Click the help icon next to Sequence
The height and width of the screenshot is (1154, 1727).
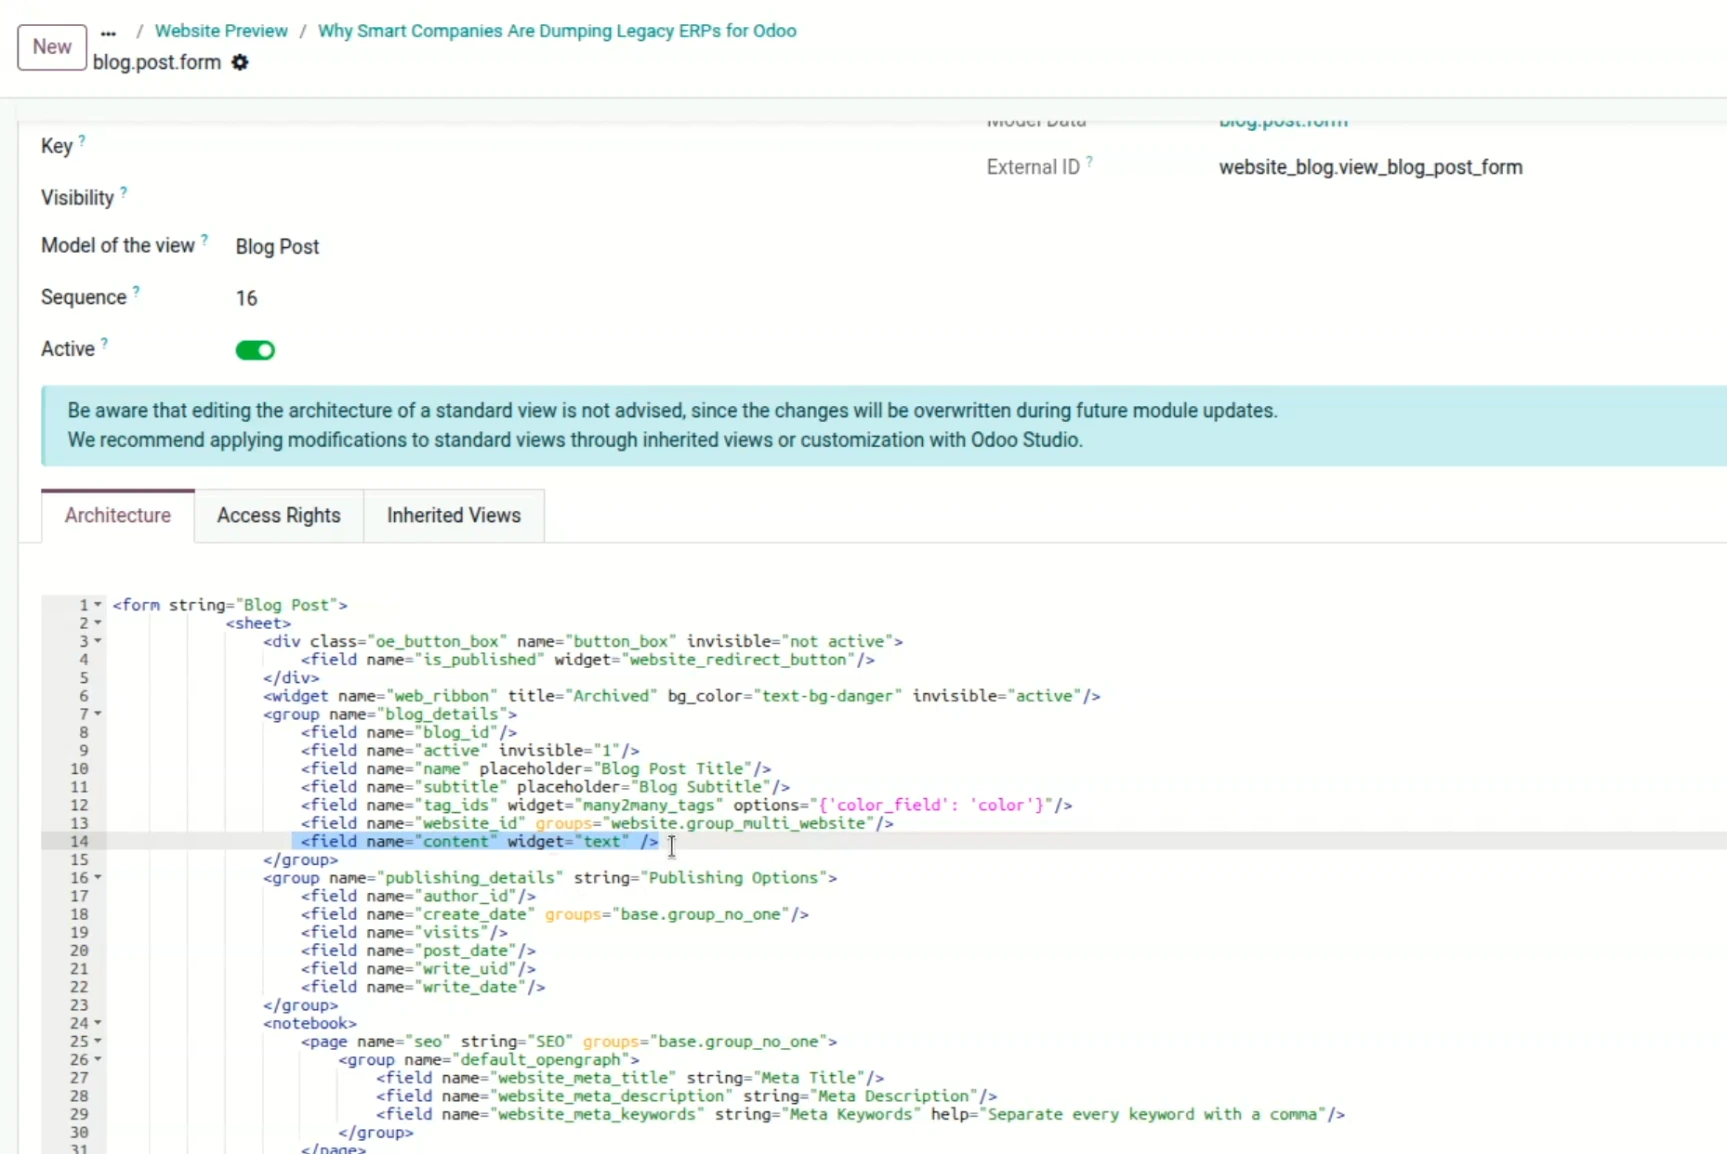click(136, 292)
